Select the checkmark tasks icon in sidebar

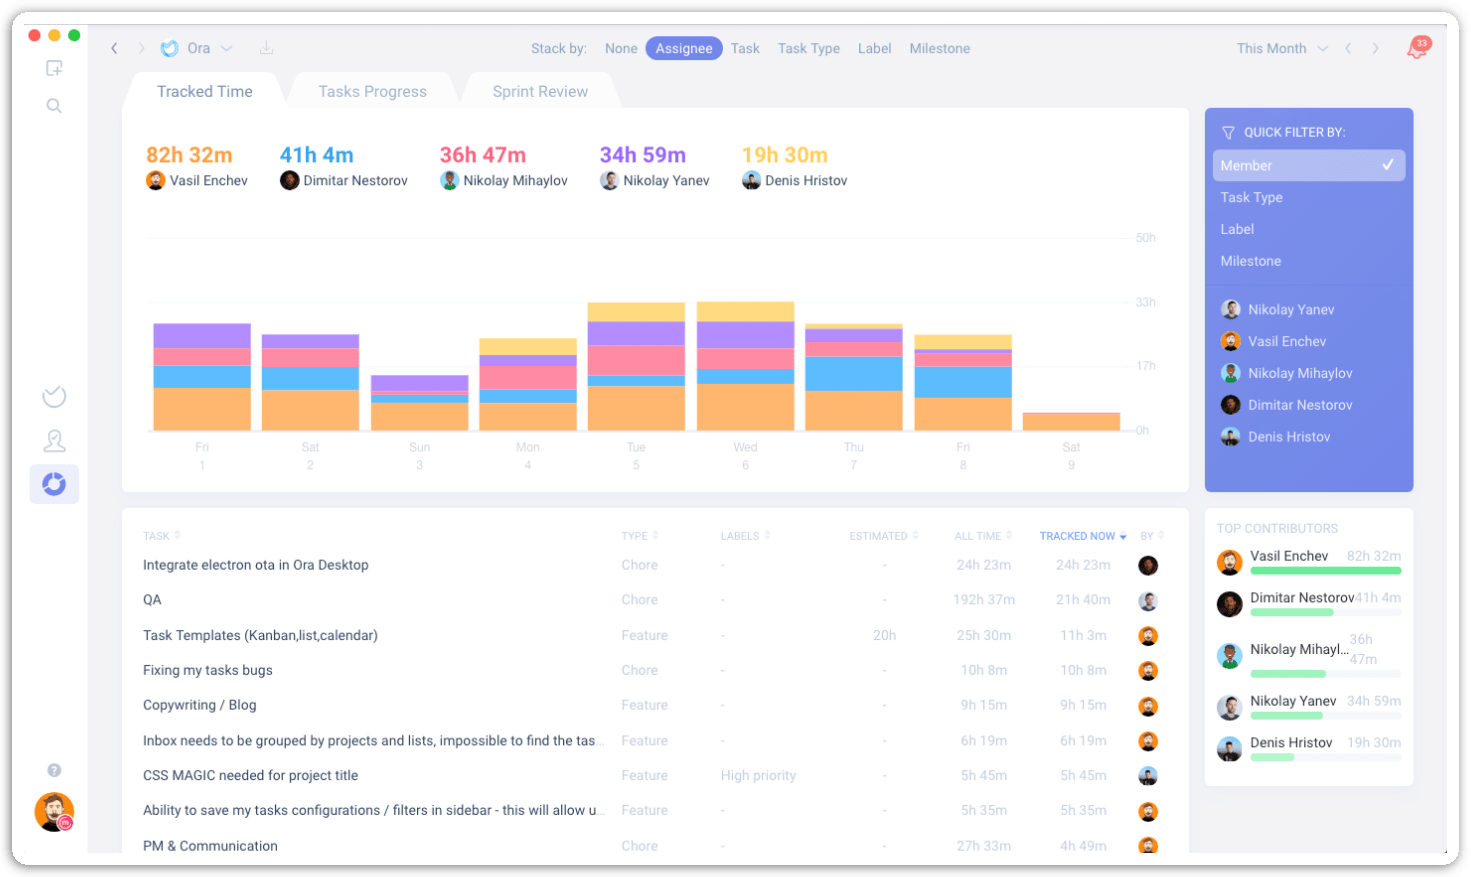(x=54, y=396)
